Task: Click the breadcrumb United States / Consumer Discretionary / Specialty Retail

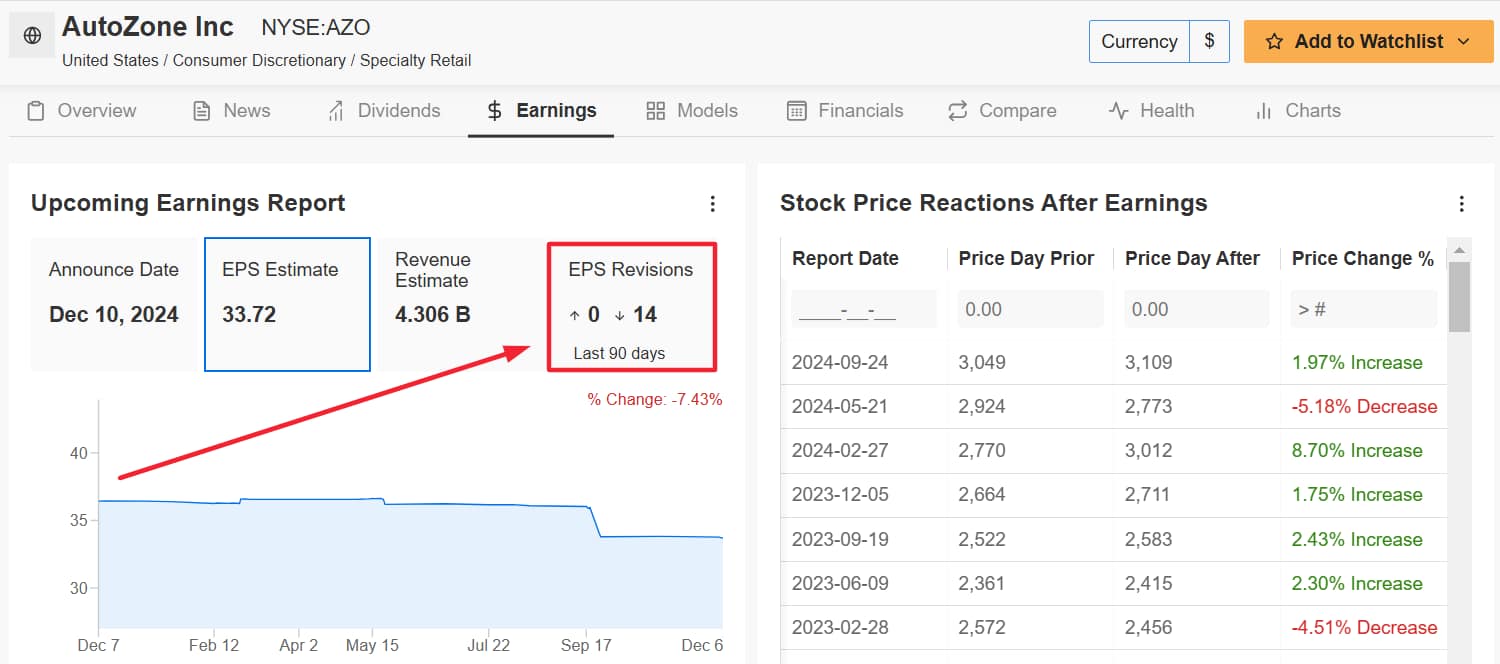Action: click(x=266, y=60)
